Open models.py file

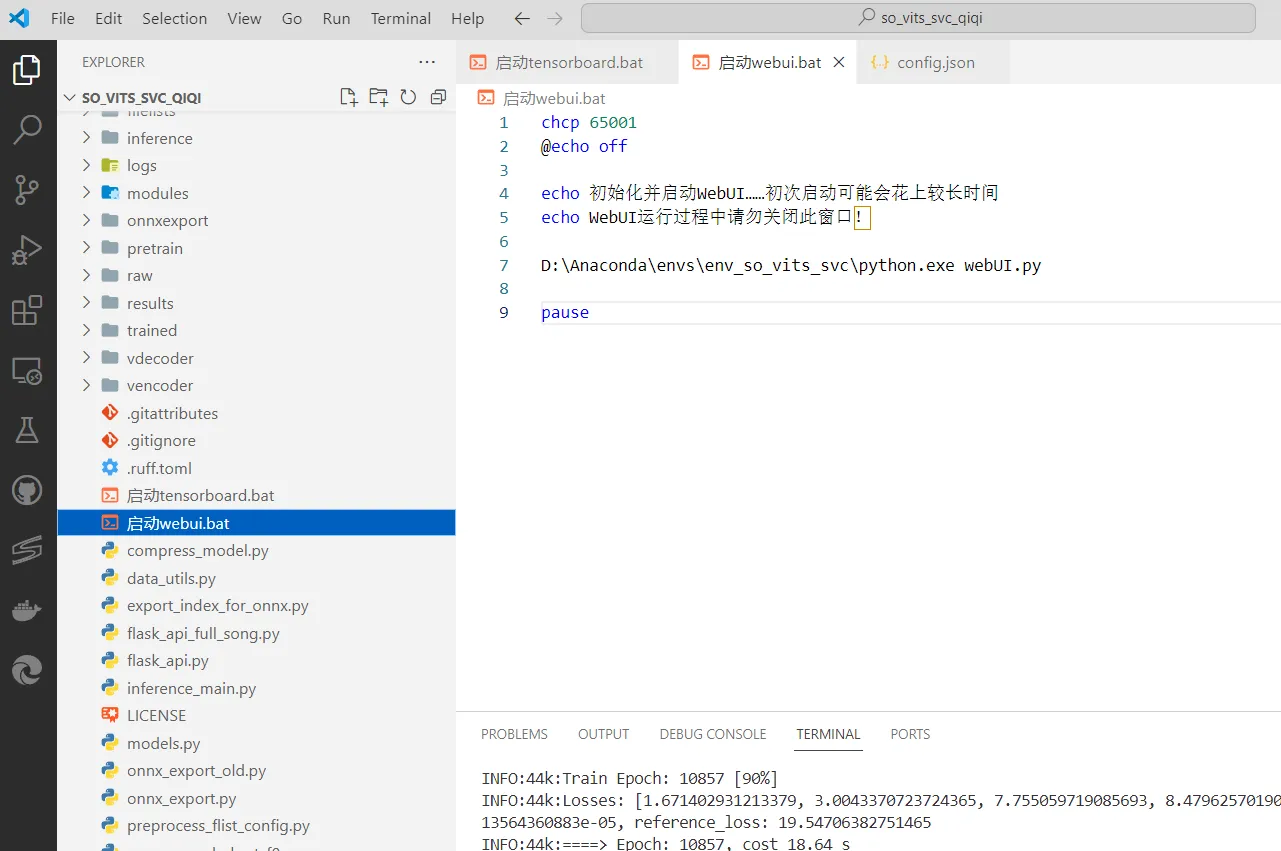pyautogui.click(x=256, y=743)
